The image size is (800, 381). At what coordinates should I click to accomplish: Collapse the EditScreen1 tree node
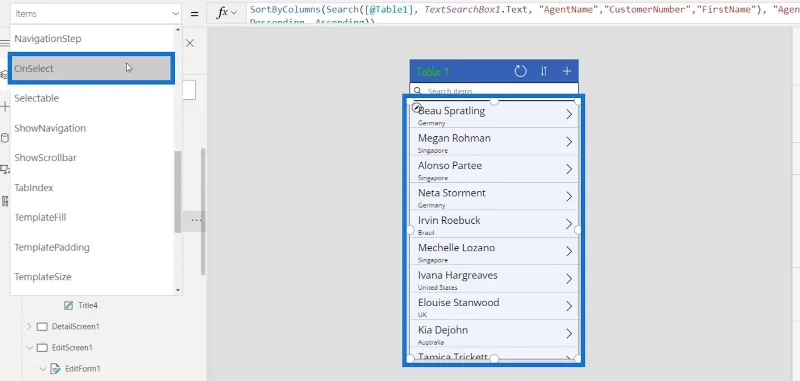29,348
